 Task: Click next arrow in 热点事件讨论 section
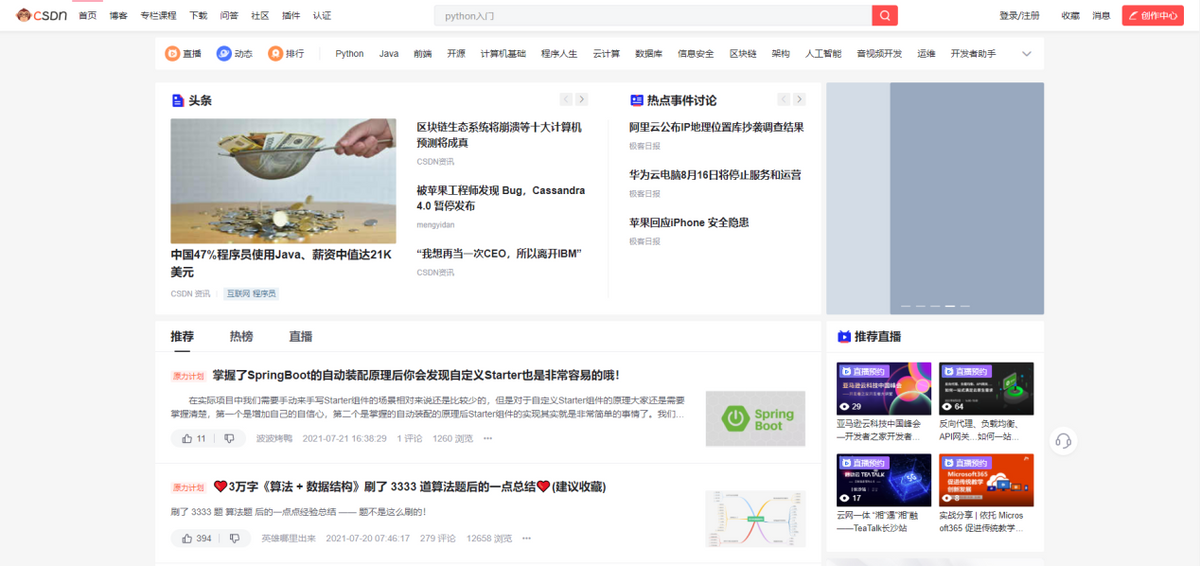pyautogui.click(x=800, y=100)
